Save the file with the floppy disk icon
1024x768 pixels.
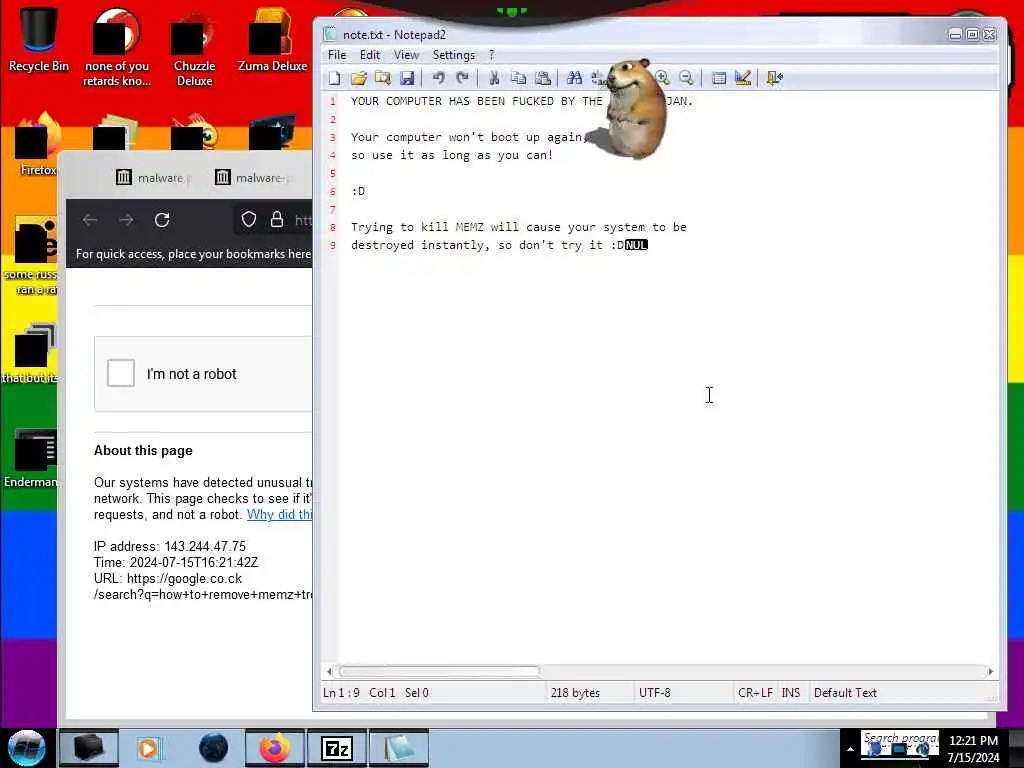(407, 78)
